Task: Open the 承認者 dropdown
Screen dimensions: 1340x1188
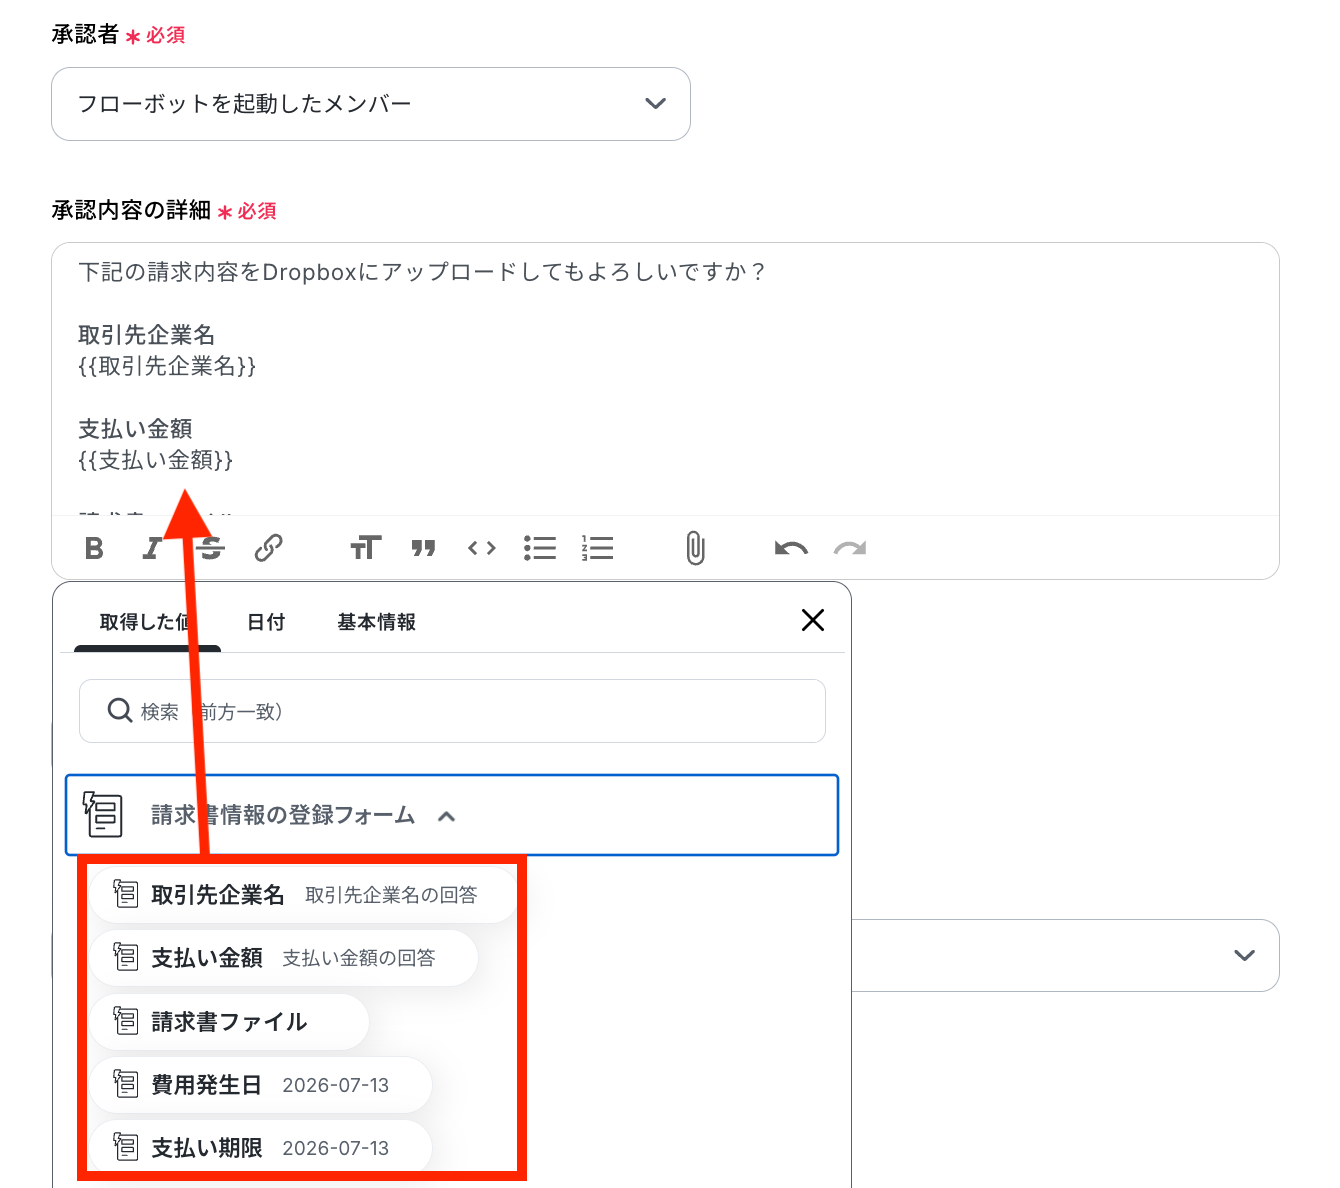Action: pyautogui.click(x=371, y=104)
